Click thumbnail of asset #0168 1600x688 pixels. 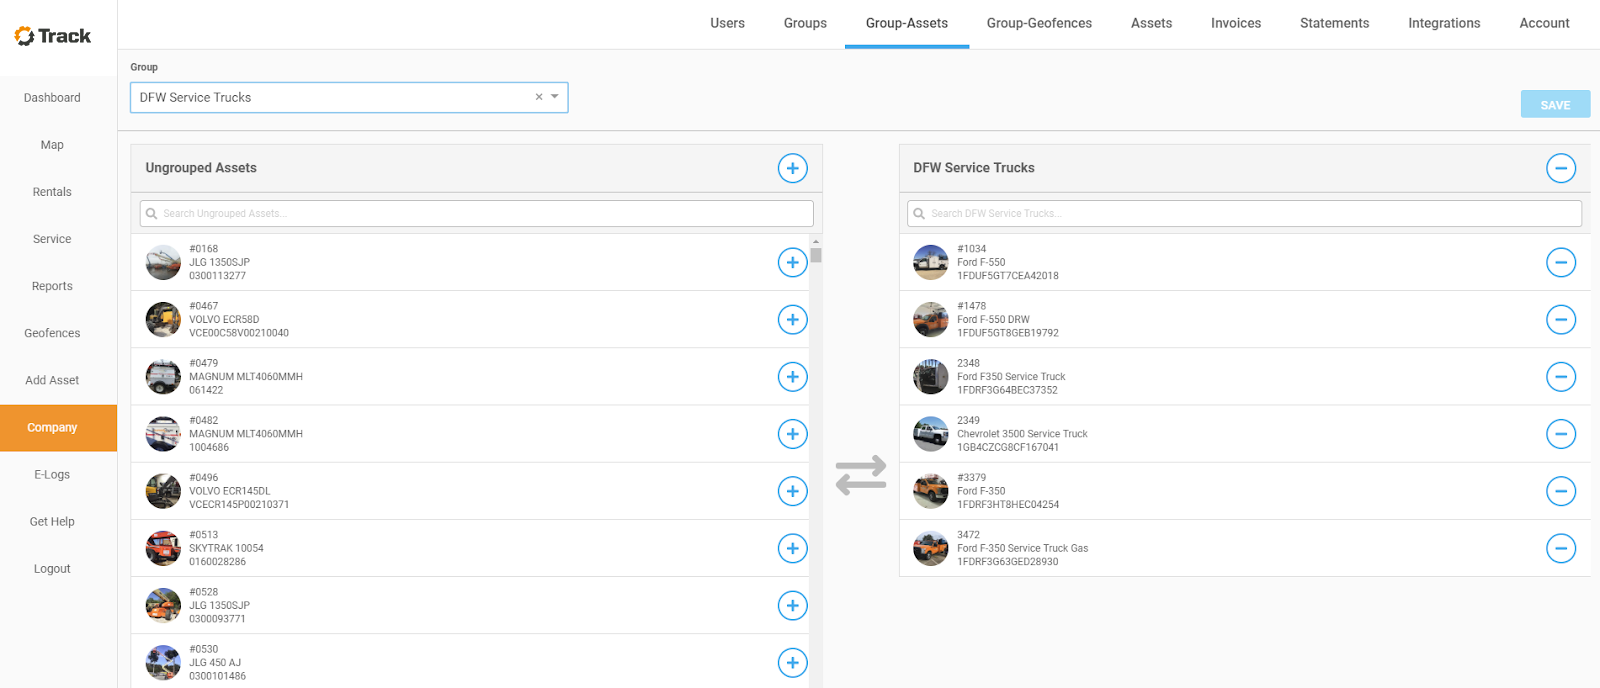coord(163,262)
